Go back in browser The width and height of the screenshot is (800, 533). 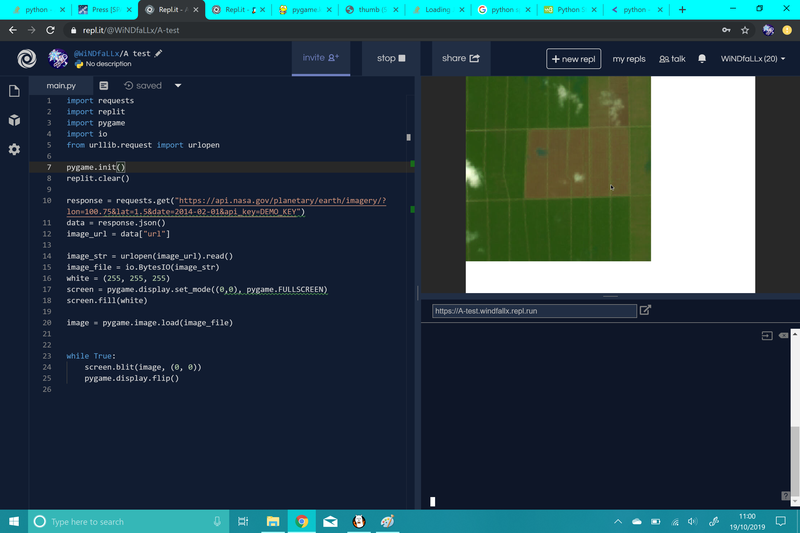(13, 30)
